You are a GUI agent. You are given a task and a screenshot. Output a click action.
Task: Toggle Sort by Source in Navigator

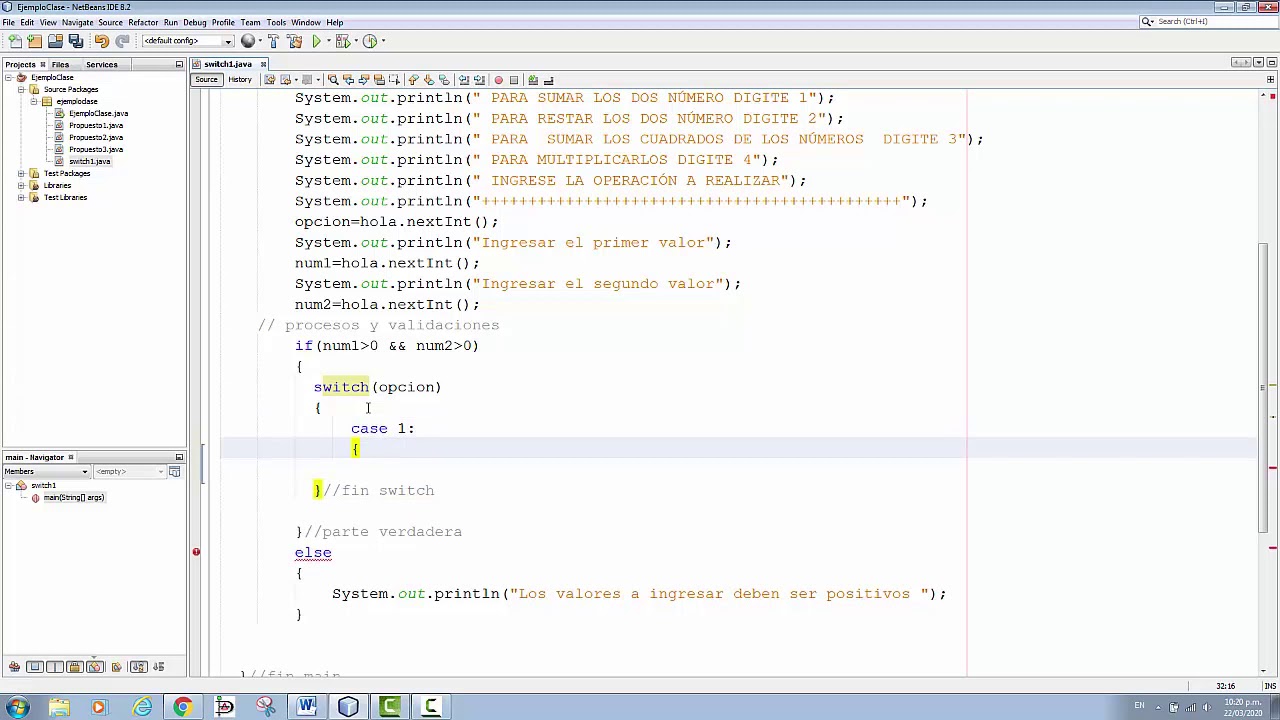pos(158,667)
